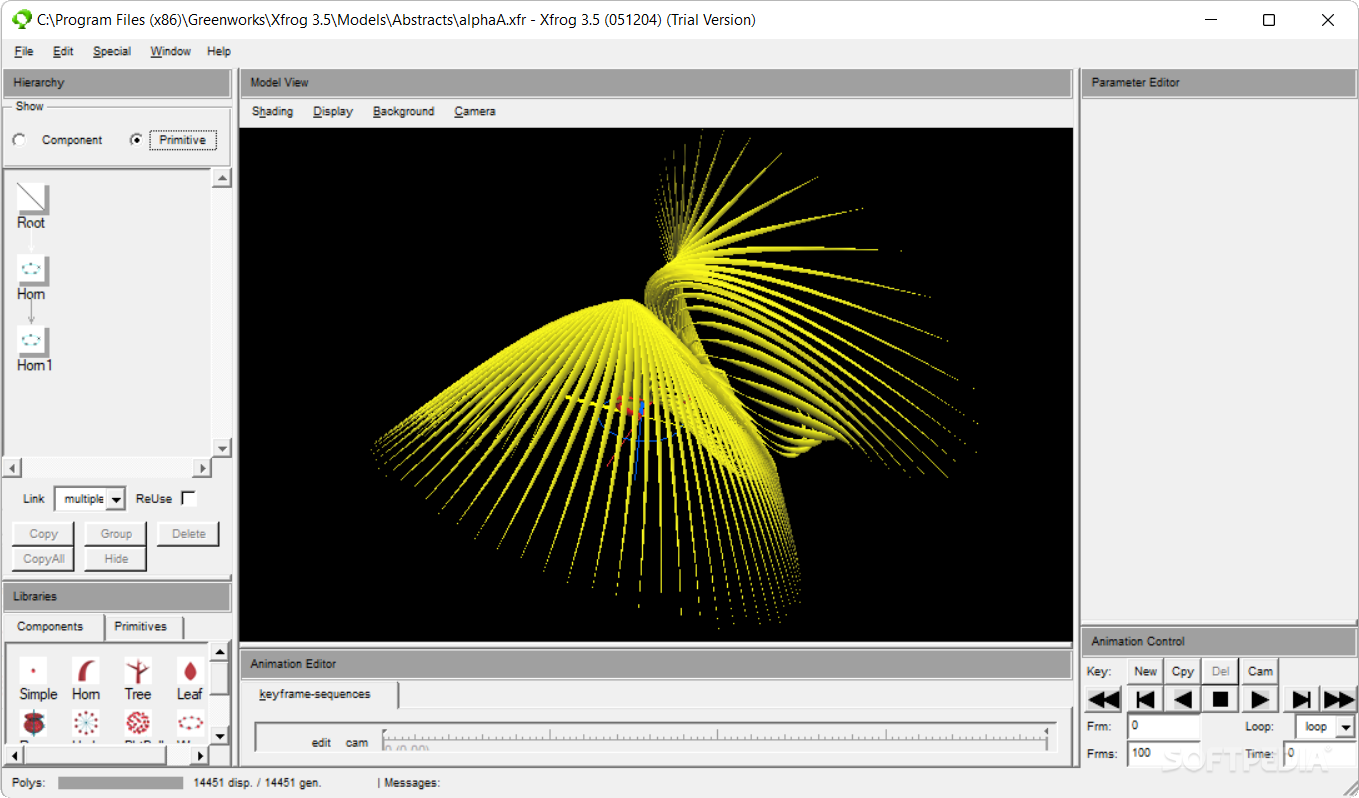The height and width of the screenshot is (798, 1359).
Task: Click the Del key button
Action: [1221, 671]
